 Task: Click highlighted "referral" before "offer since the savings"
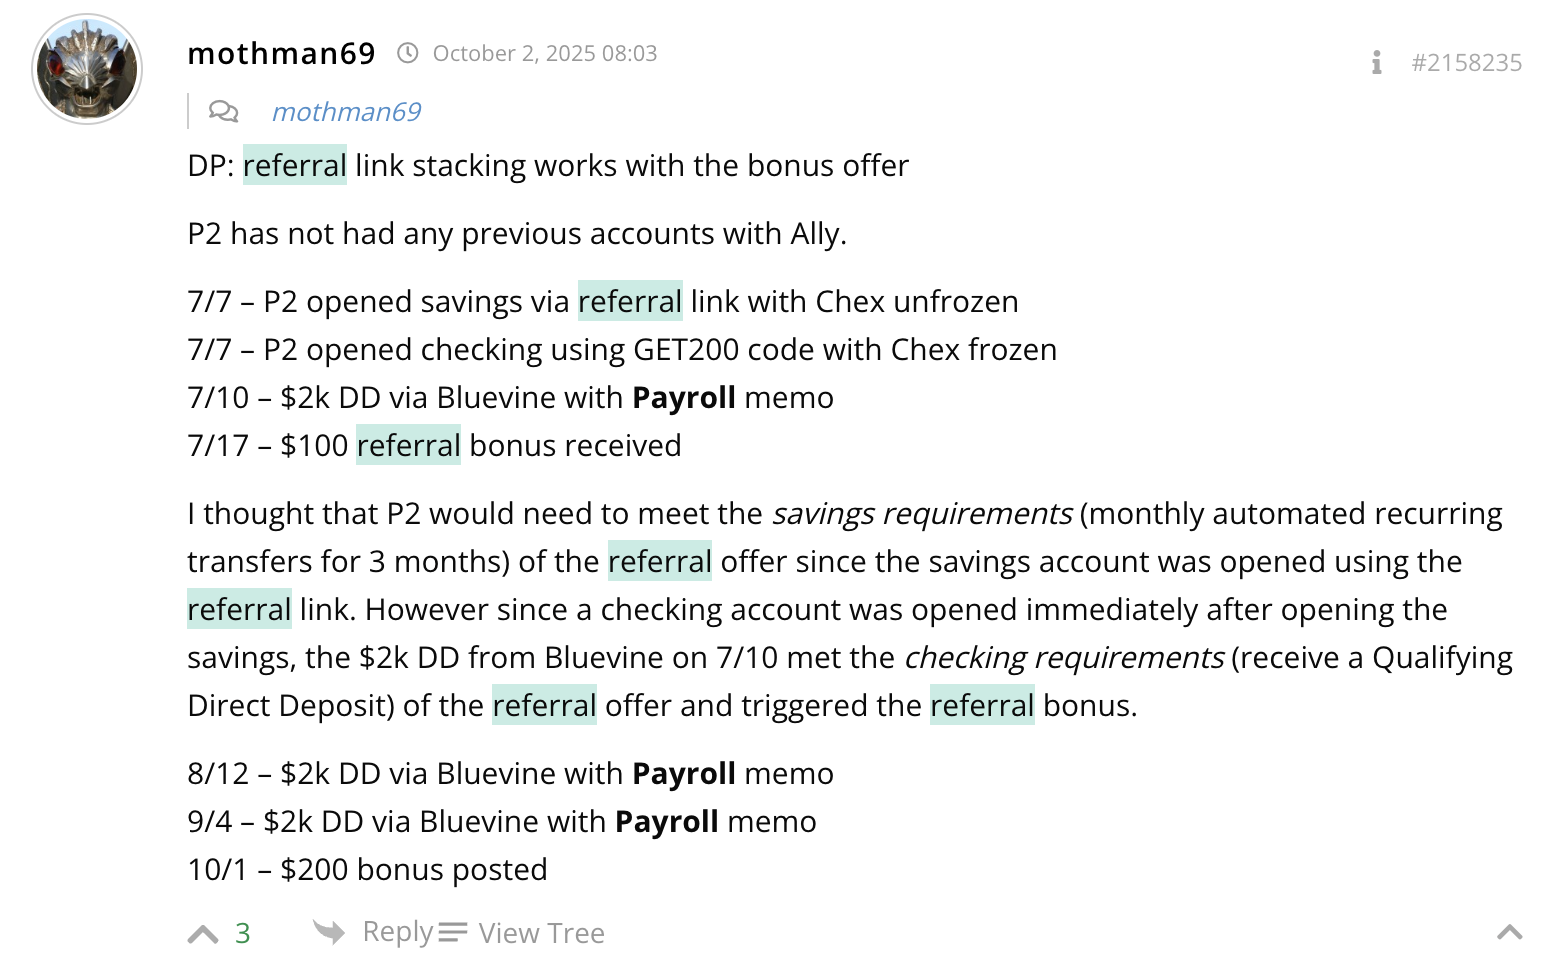[x=660, y=561]
